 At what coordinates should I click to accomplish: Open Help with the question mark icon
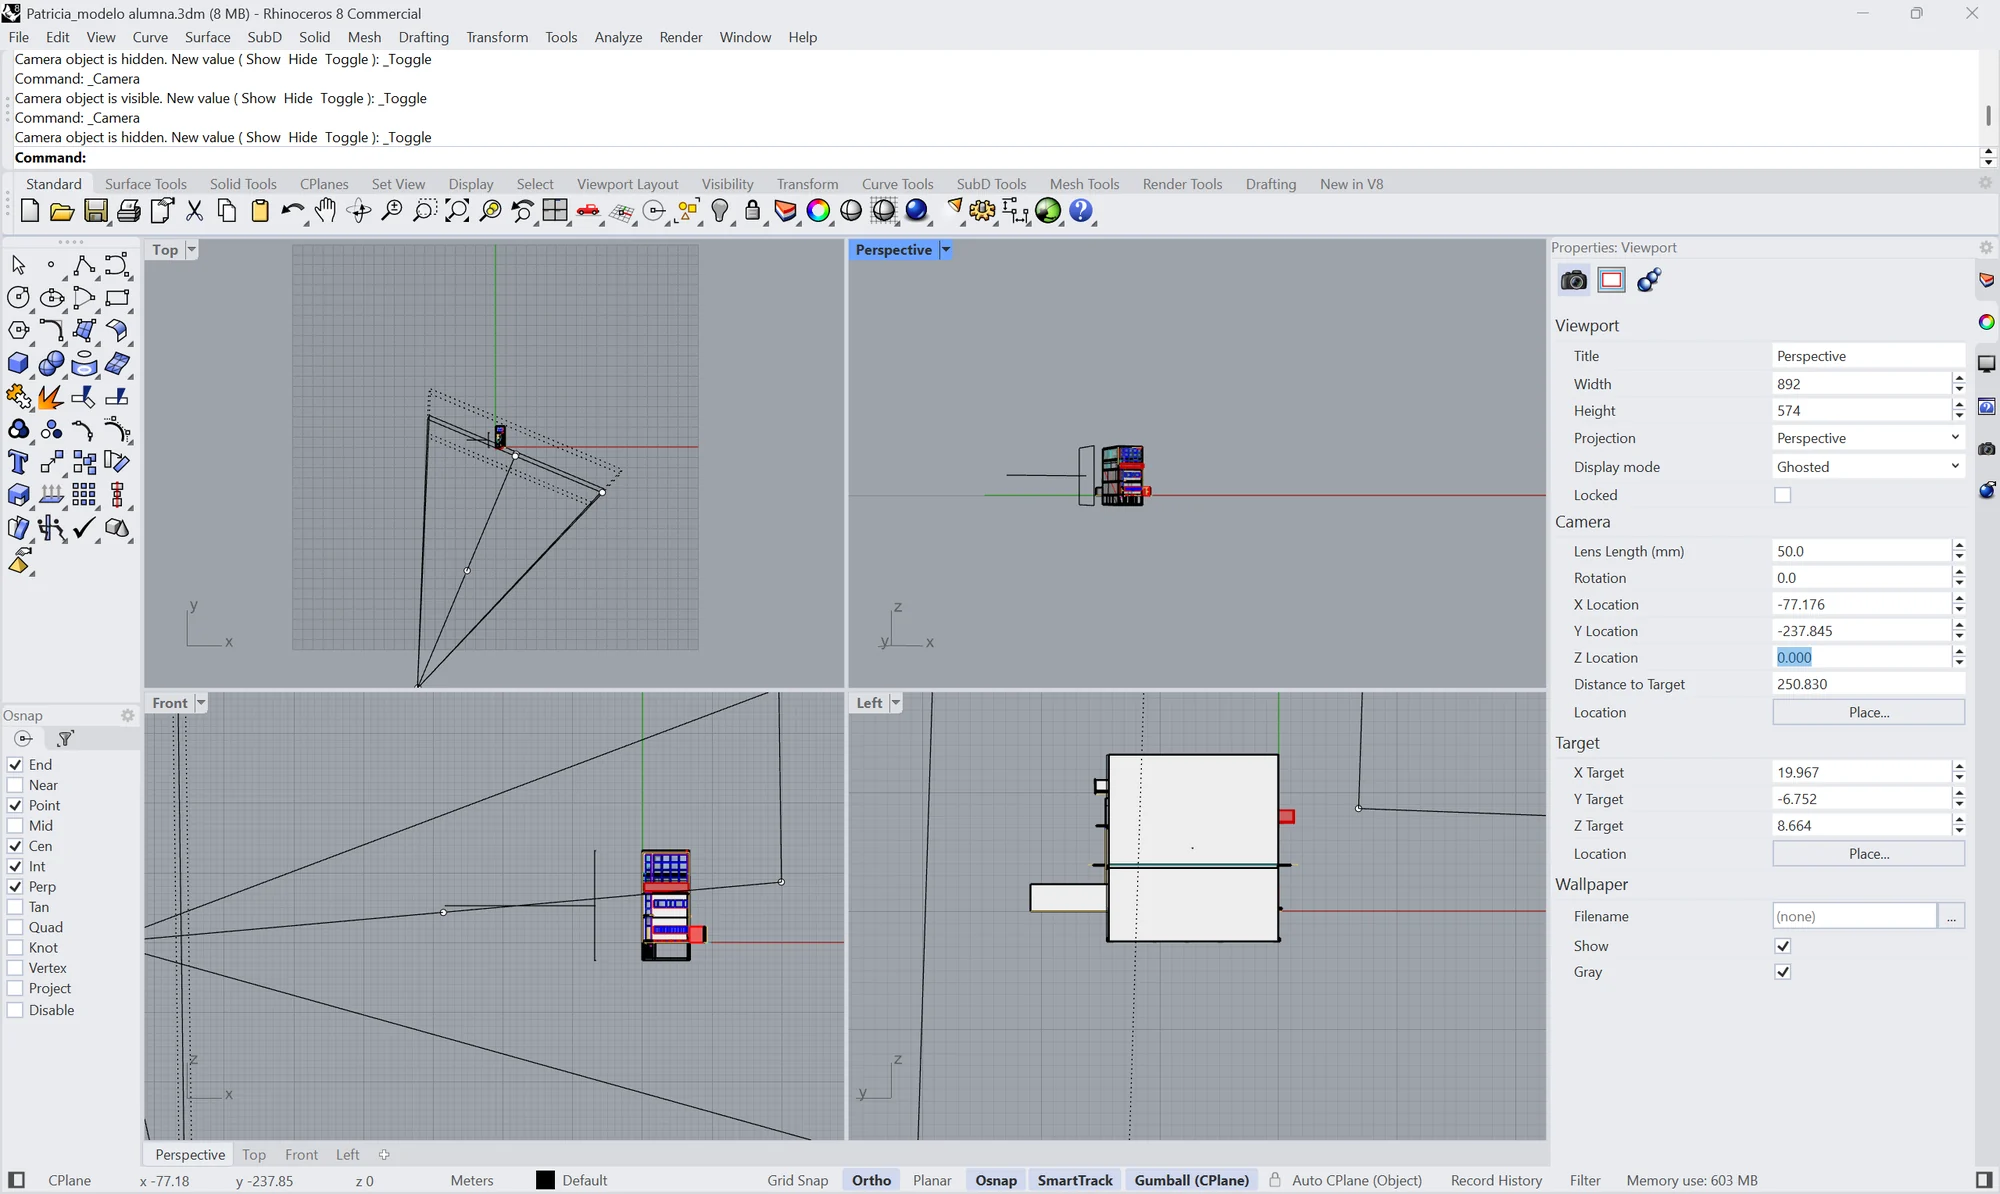pos(1081,211)
